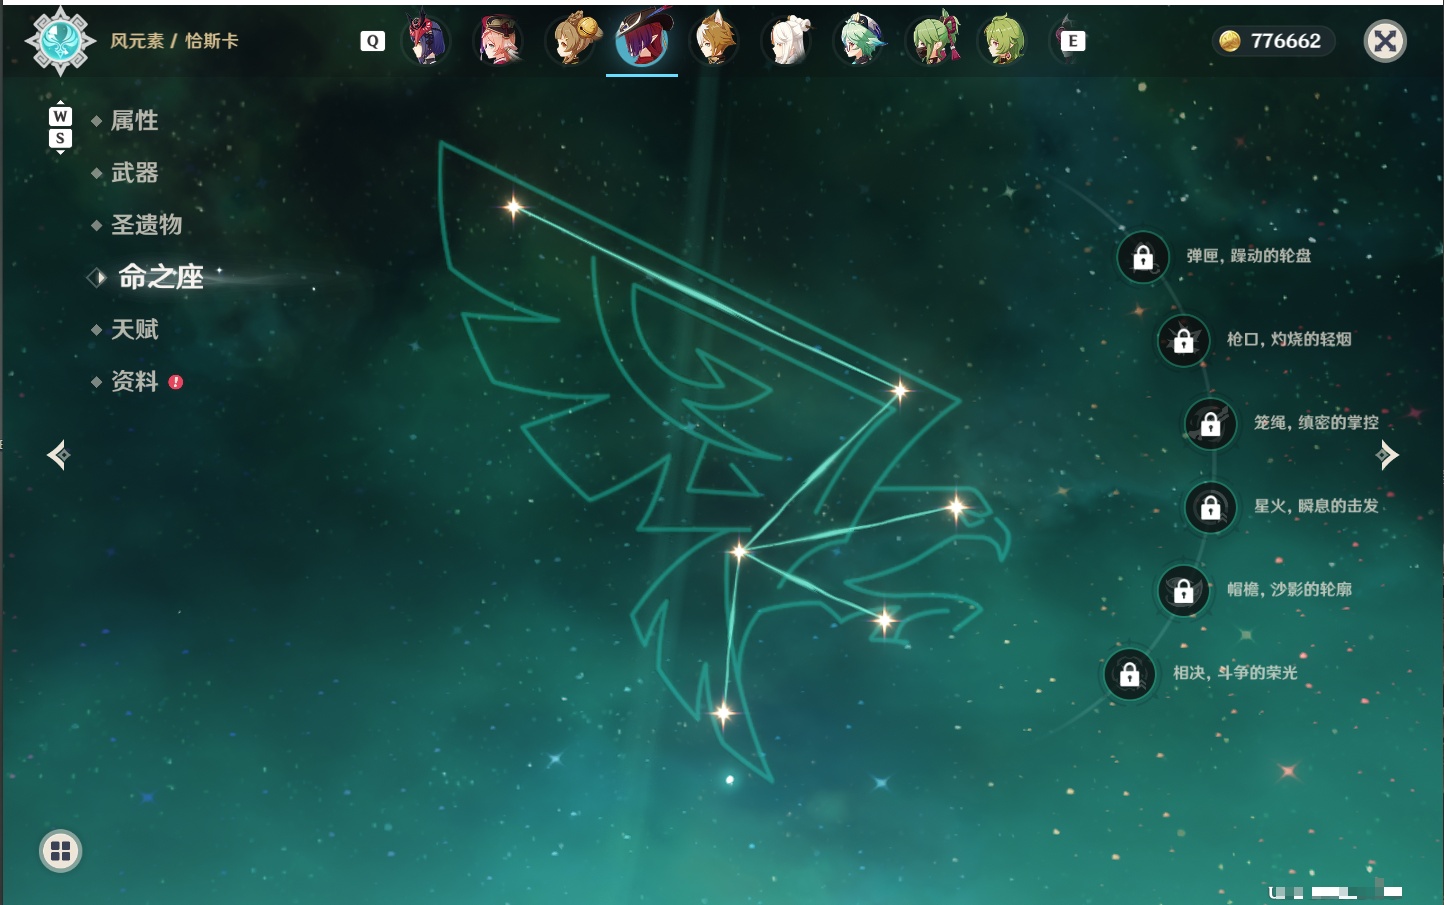Click the E key next-character button
1444x905 pixels.
pyautogui.click(x=1073, y=41)
